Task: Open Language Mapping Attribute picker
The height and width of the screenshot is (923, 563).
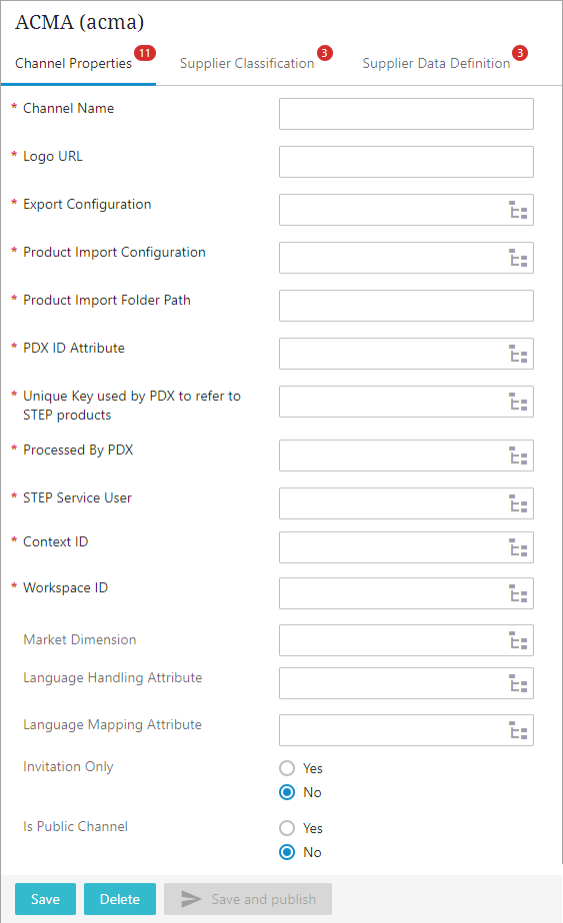Action: point(518,731)
